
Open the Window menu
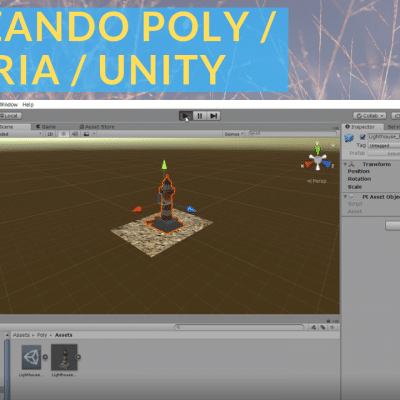(9, 105)
